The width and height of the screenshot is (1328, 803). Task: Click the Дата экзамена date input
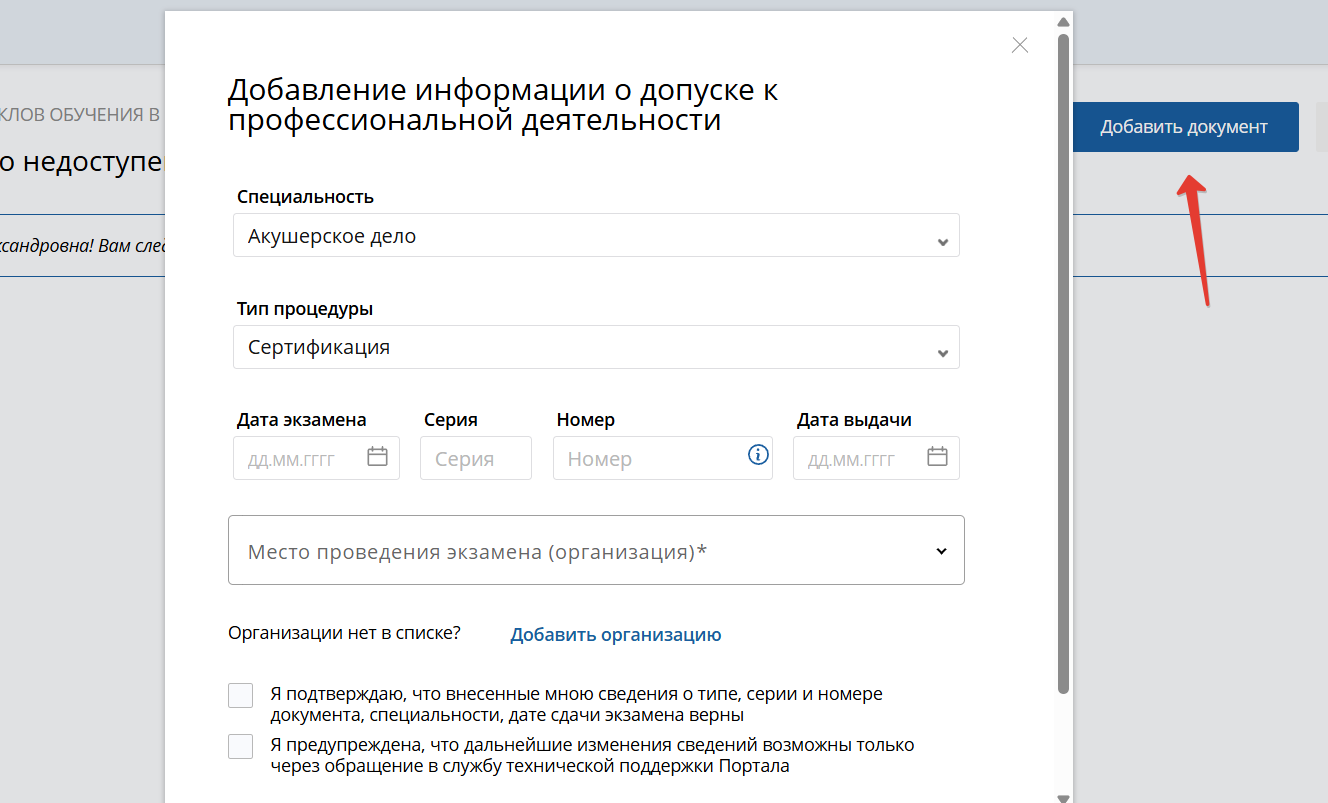point(300,457)
